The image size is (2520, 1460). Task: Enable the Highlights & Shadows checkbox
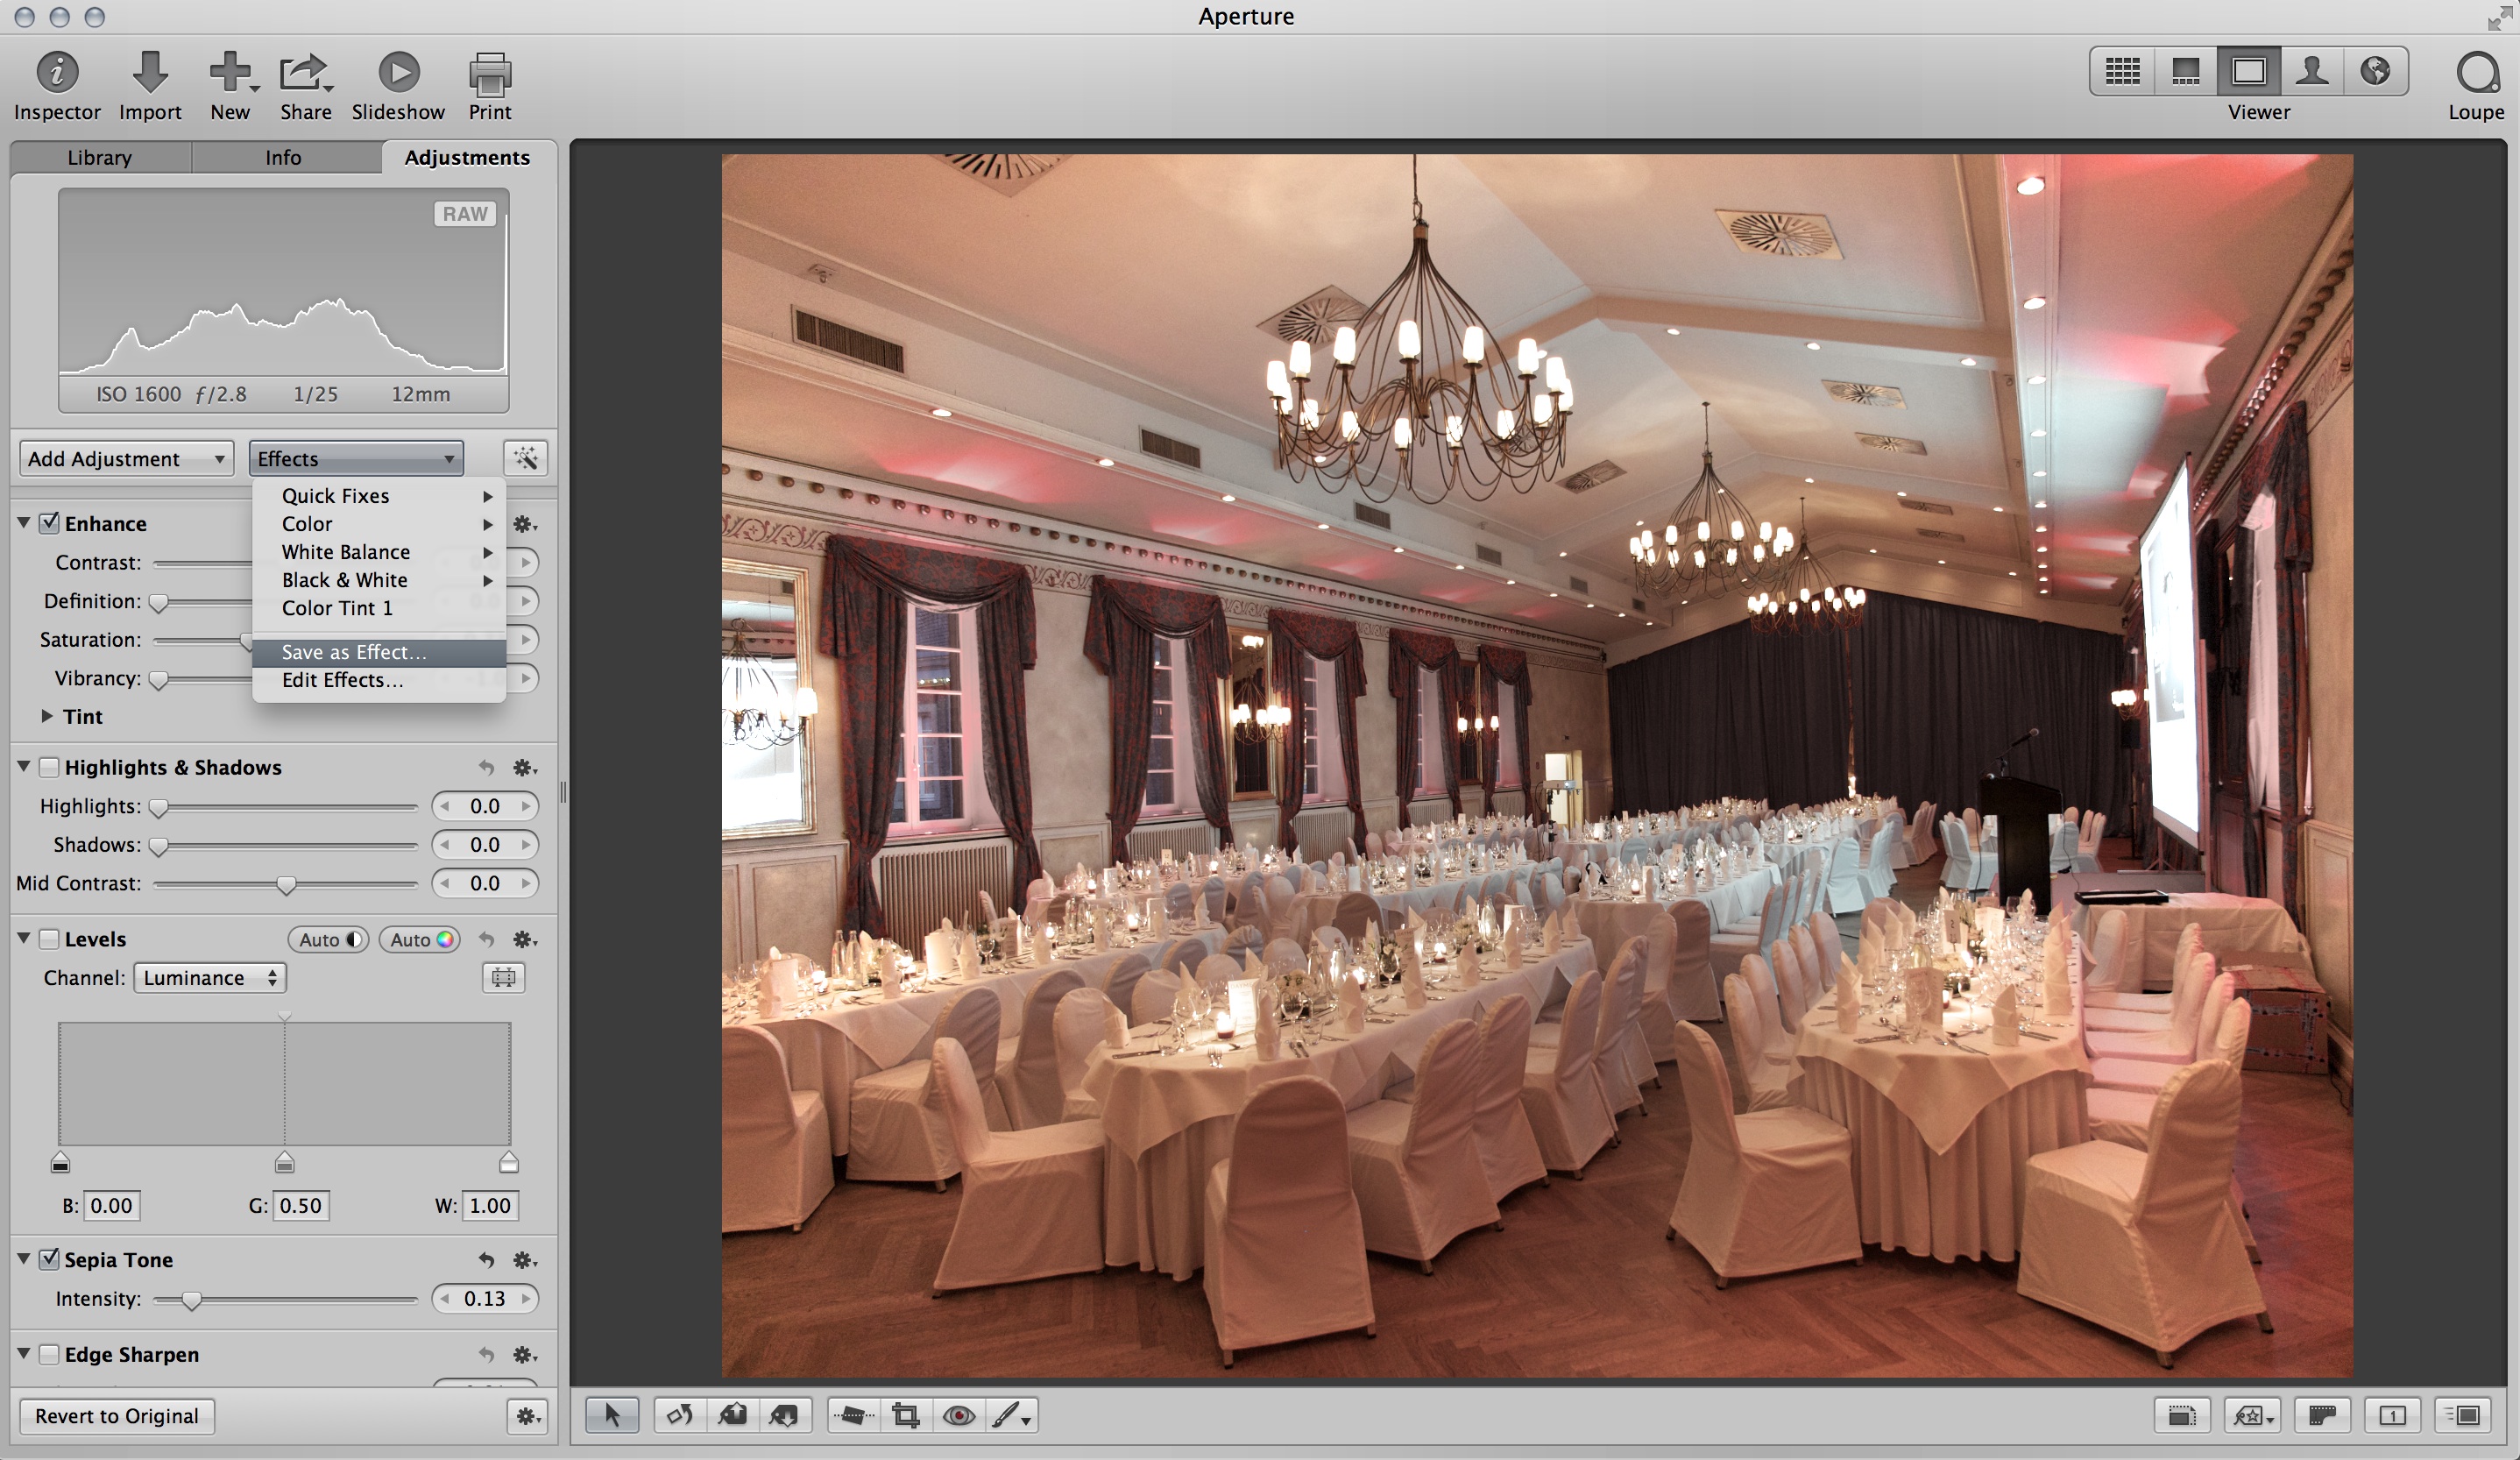(49, 767)
